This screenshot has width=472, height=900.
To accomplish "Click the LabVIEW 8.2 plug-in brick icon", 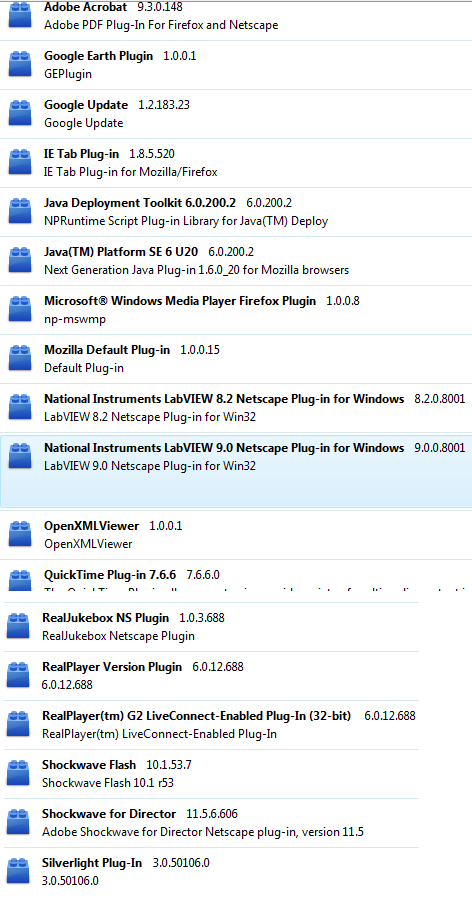I will [x=20, y=407].
